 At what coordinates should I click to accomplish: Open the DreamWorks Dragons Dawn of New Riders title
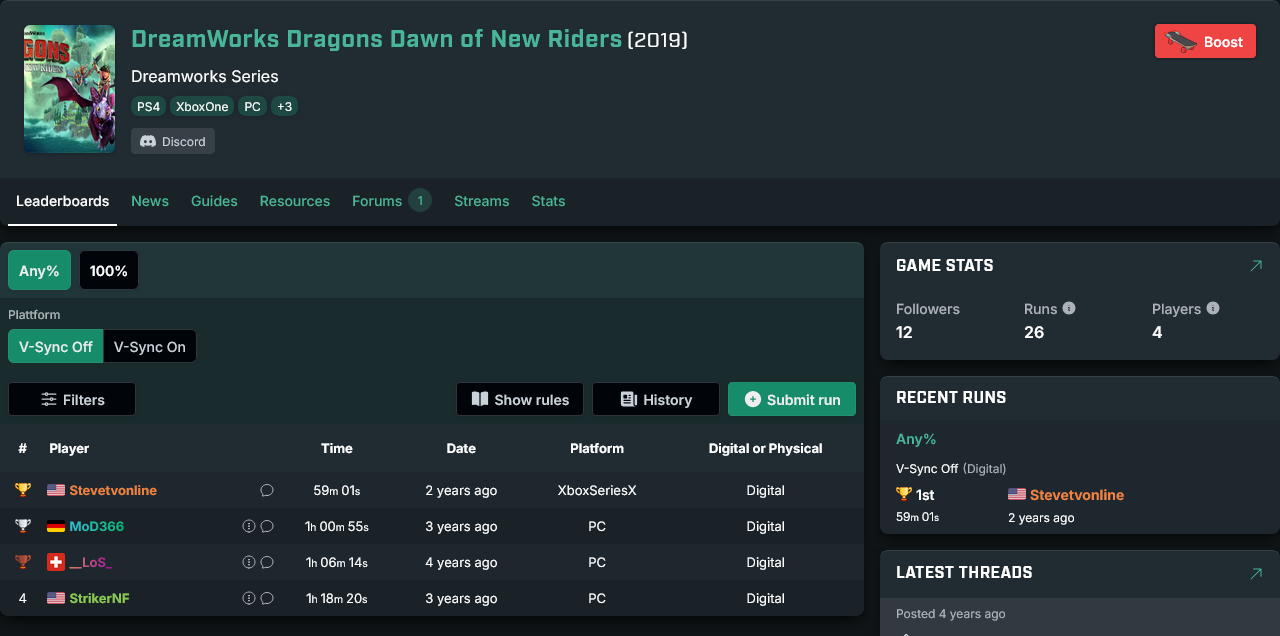point(376,39)
